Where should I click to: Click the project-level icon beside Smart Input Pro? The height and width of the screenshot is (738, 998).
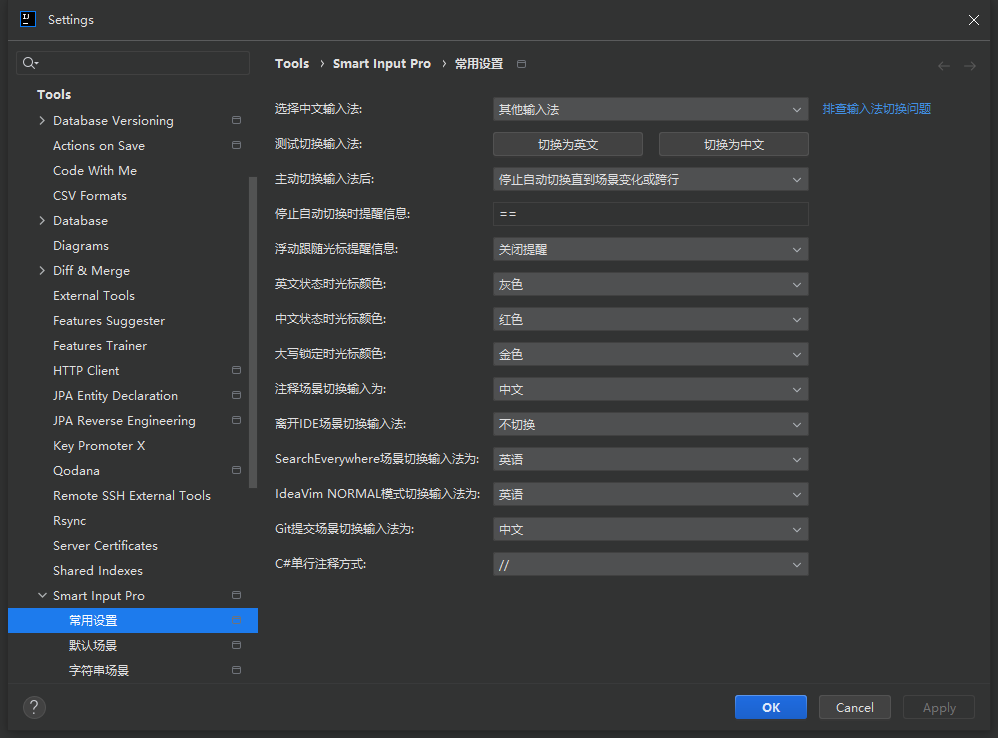click(x=236, y=595)
